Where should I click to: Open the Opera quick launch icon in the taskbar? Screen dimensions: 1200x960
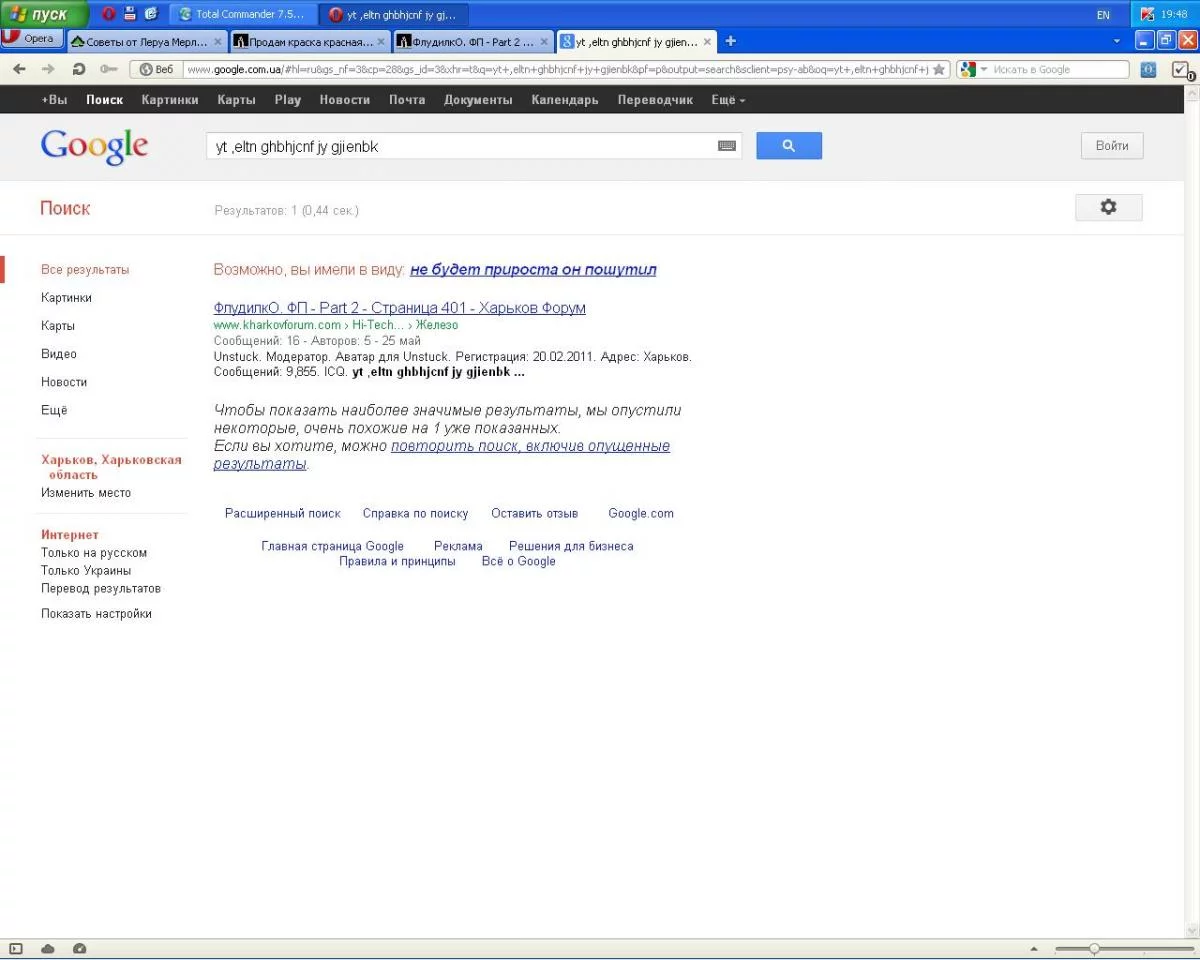pos(108,14)
